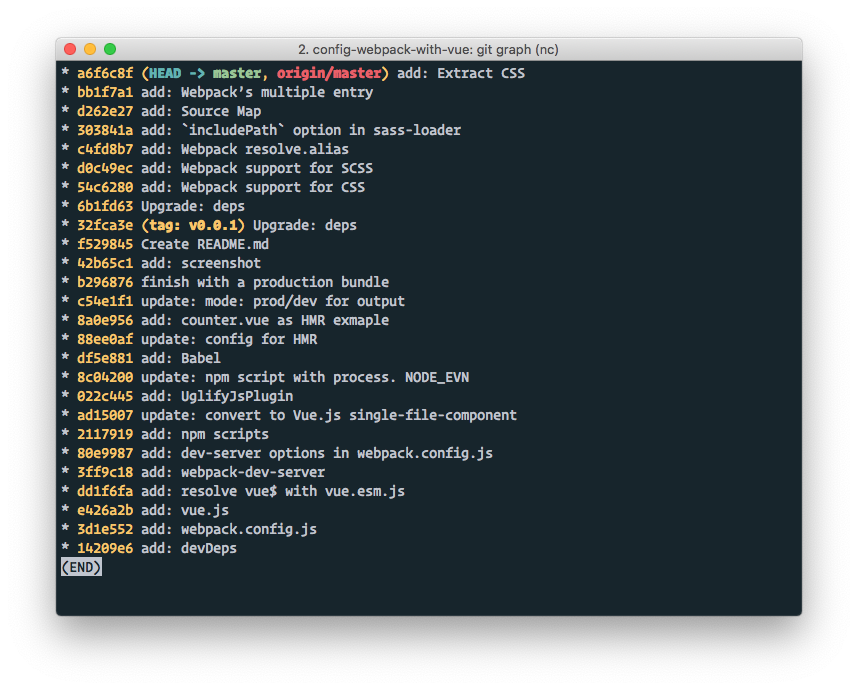Click 'add: Webpack support for CSS' message
The height and width of the screenshot is (690, 858).
(253, 187)
